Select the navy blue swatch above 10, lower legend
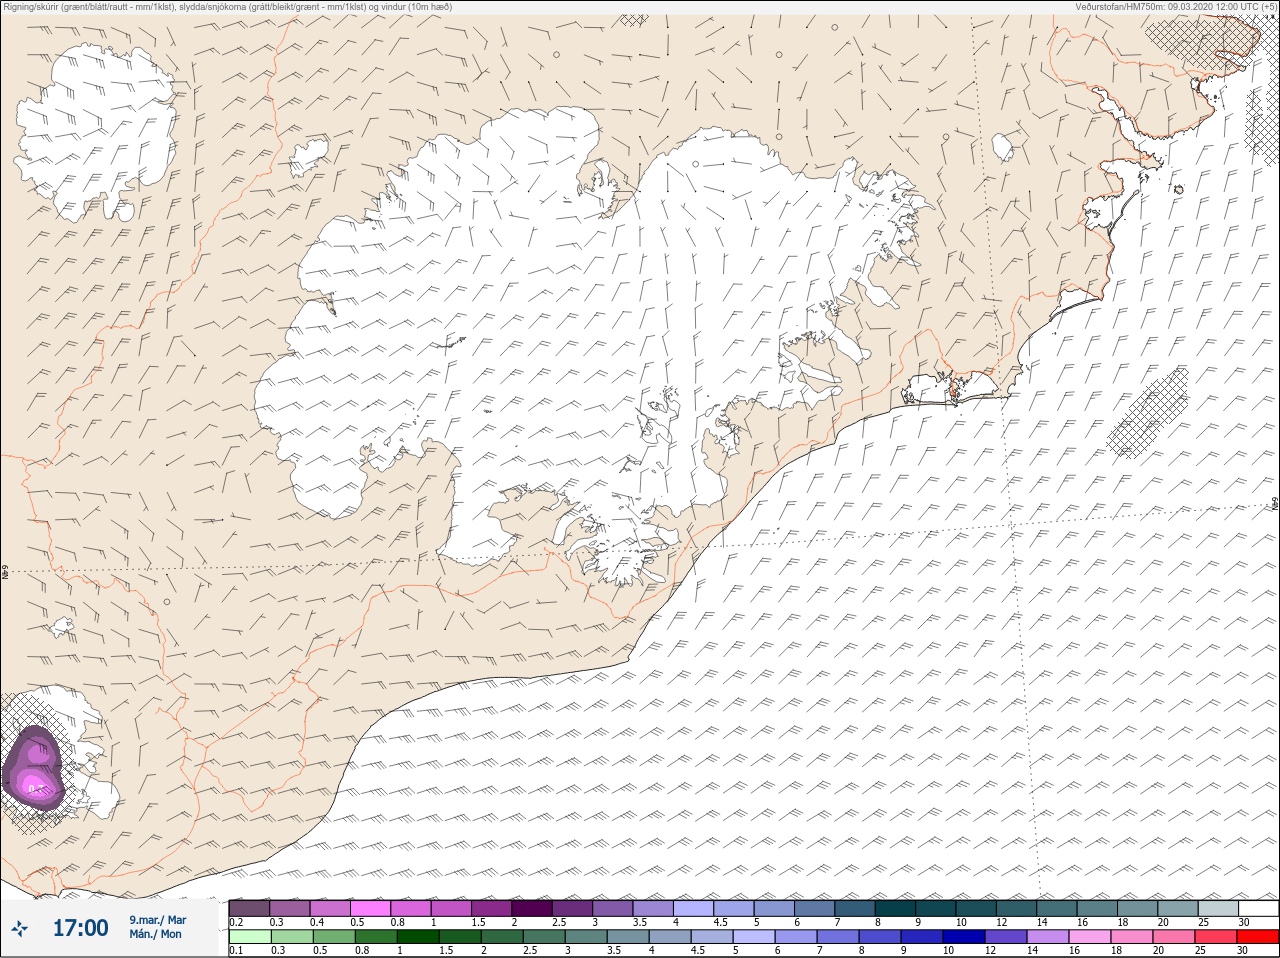This screenshot has height=958, width=1280. pyautogui.click(x=962, y=937)
